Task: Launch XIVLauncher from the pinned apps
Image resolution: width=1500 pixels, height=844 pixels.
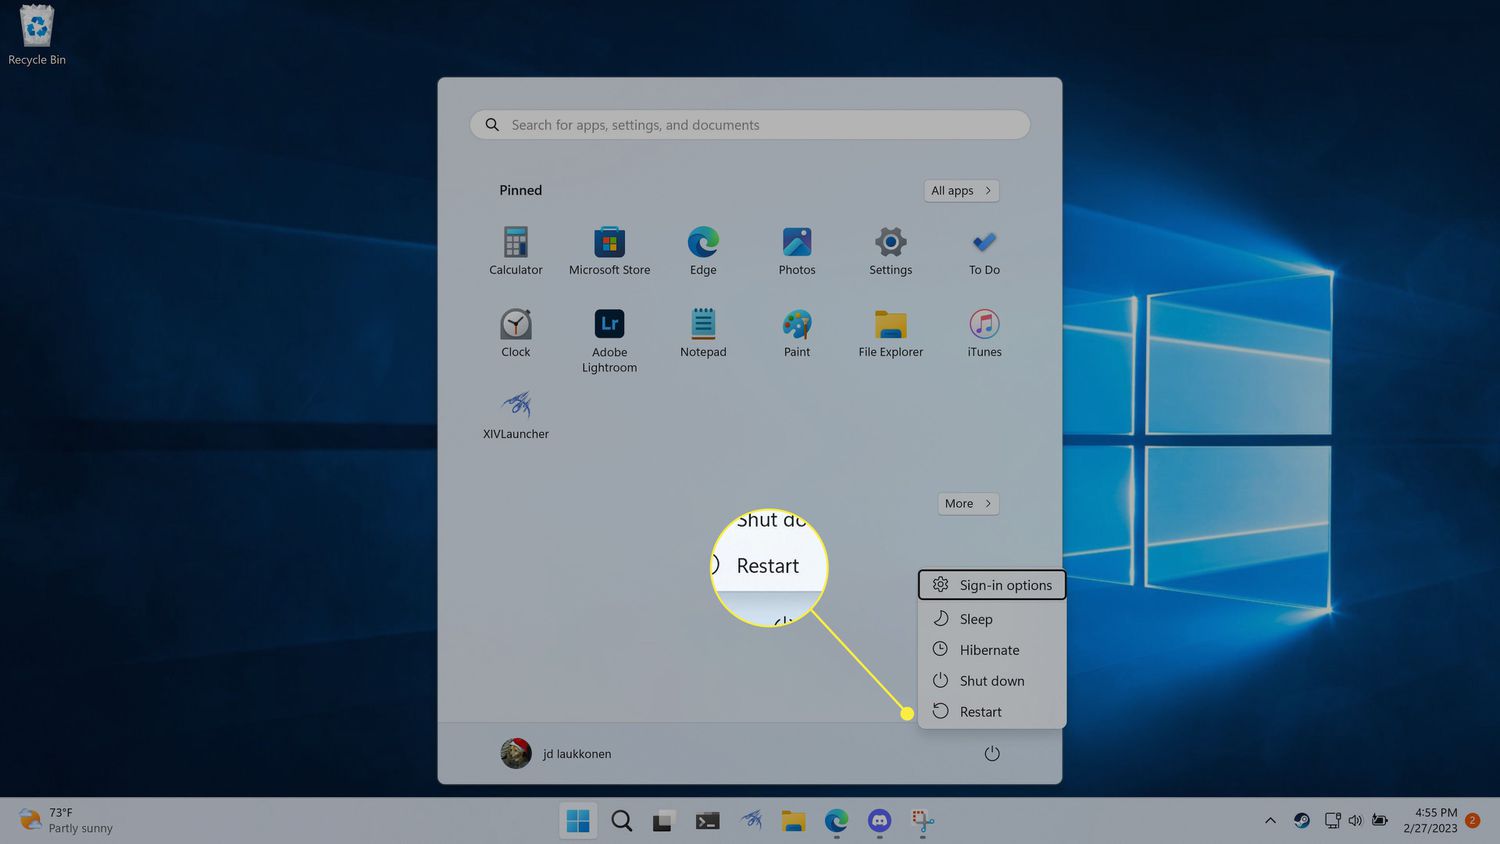Action: click(x=515, y=415)
